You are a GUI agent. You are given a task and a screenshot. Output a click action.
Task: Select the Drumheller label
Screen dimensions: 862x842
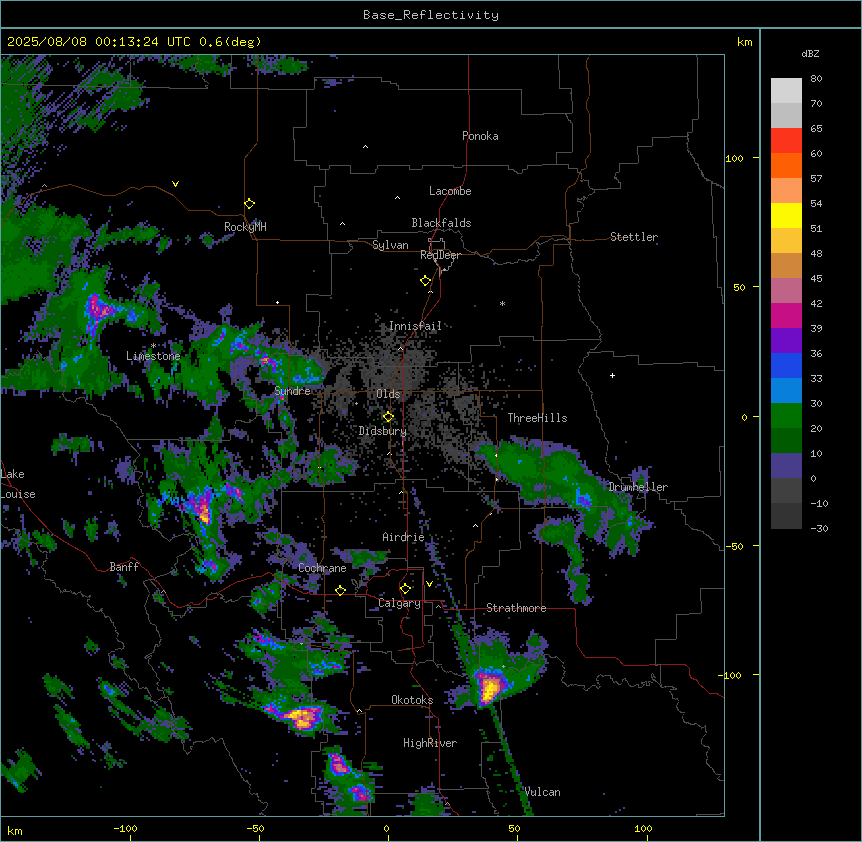point(638,487)
